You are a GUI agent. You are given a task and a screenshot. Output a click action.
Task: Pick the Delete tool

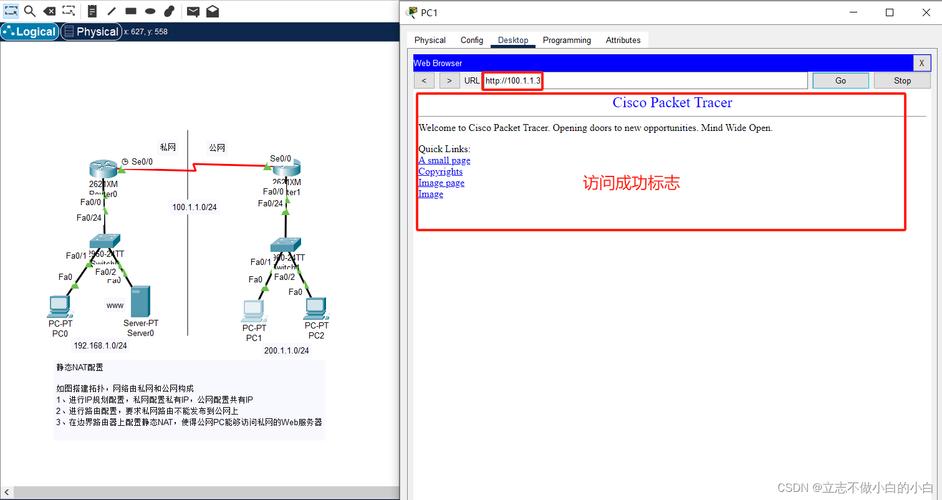point(50,11)
